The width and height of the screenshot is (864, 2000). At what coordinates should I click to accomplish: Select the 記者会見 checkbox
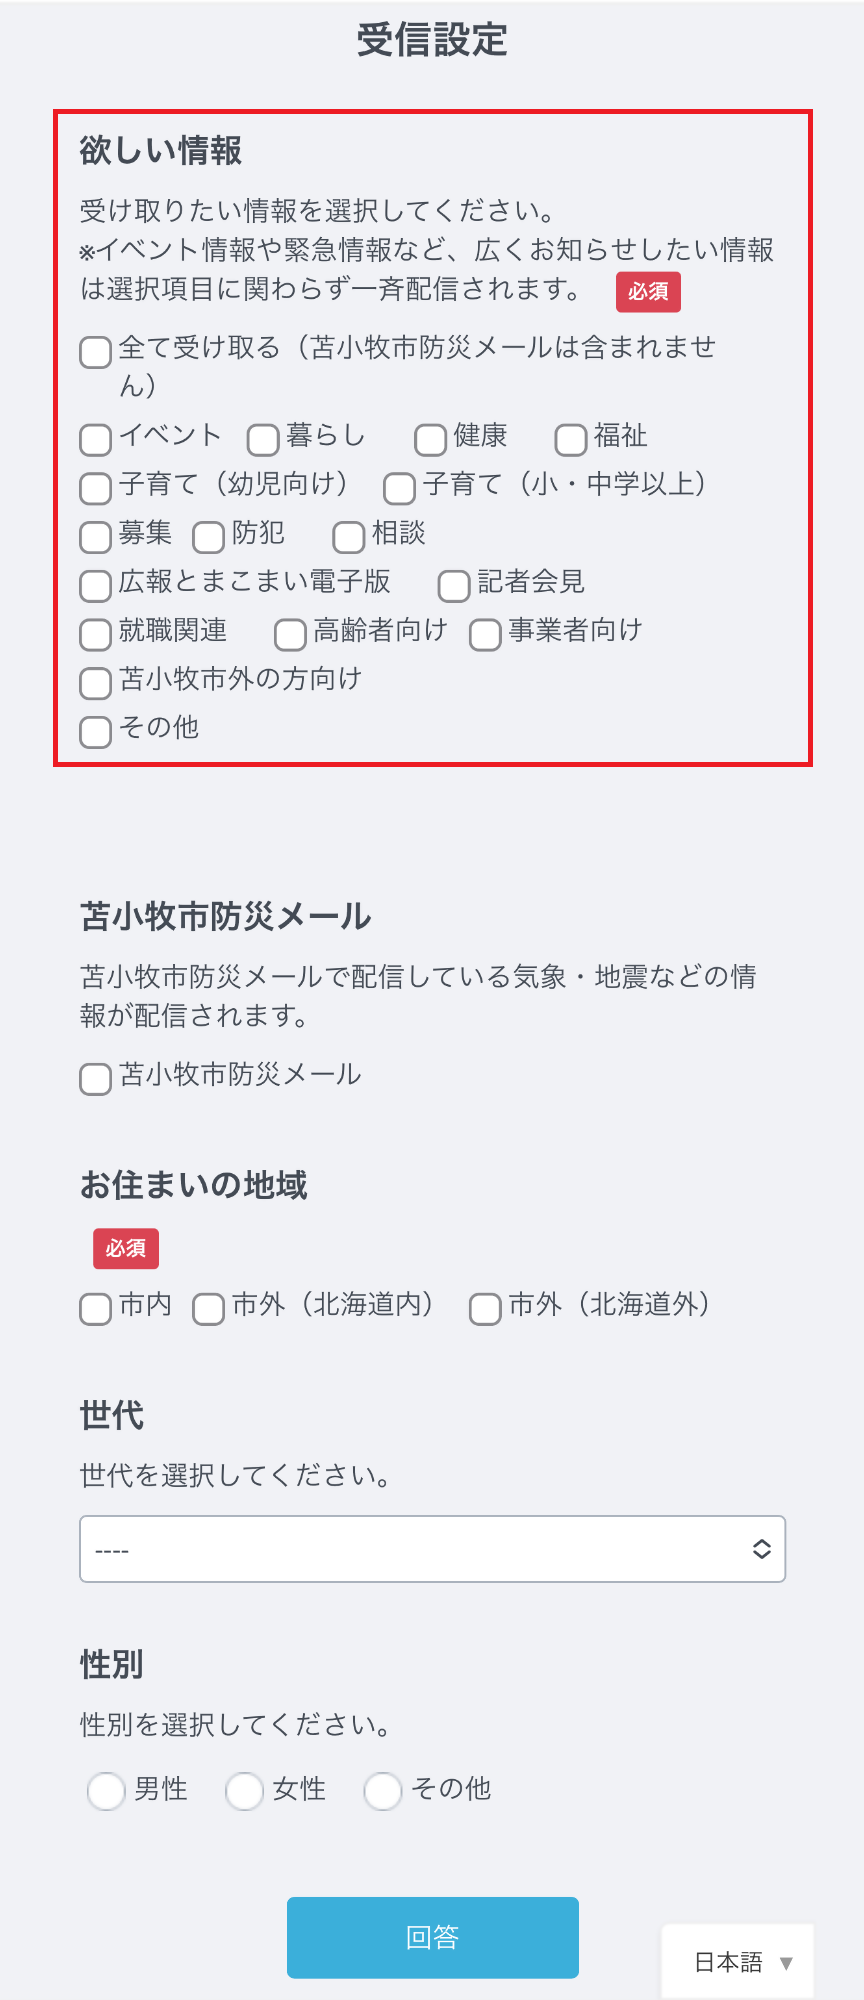454,586
